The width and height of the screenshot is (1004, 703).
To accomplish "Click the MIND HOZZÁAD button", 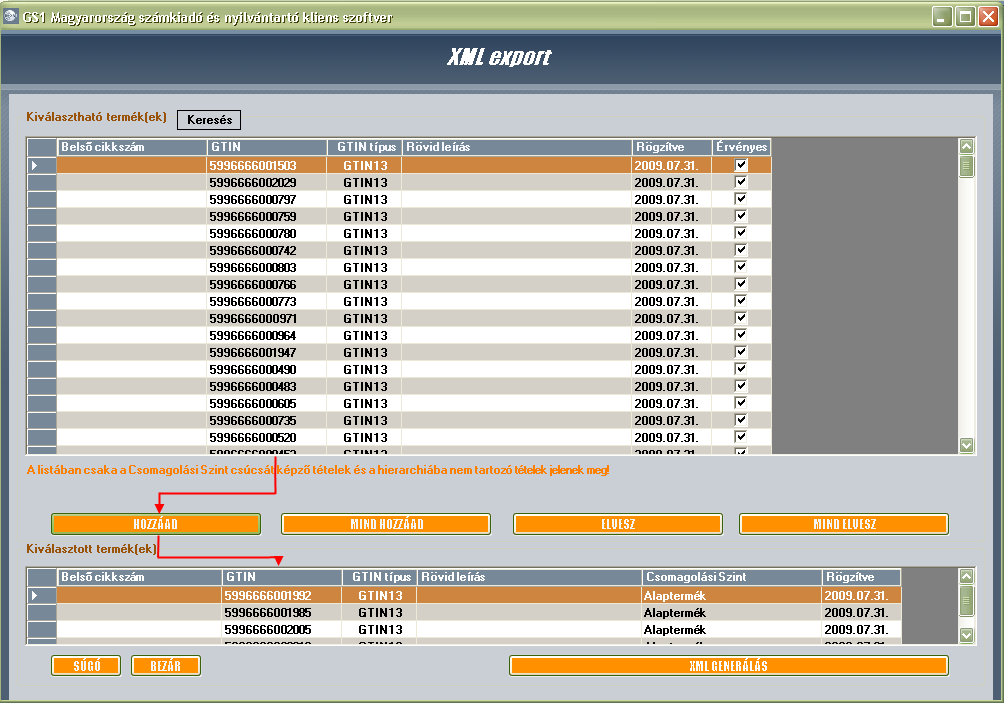I will (x=386, y=524).
